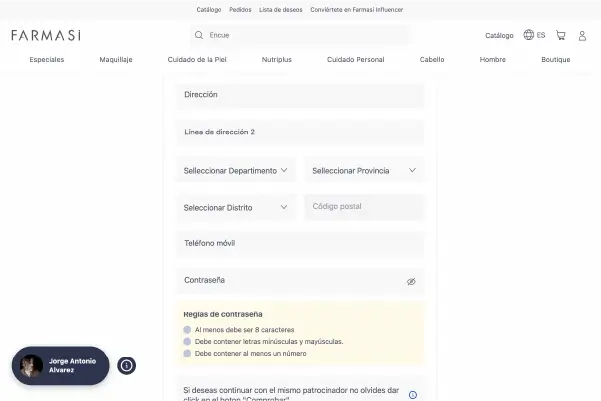Open the Maquillaje menu

pyautogui.click(x=116, y=60)
